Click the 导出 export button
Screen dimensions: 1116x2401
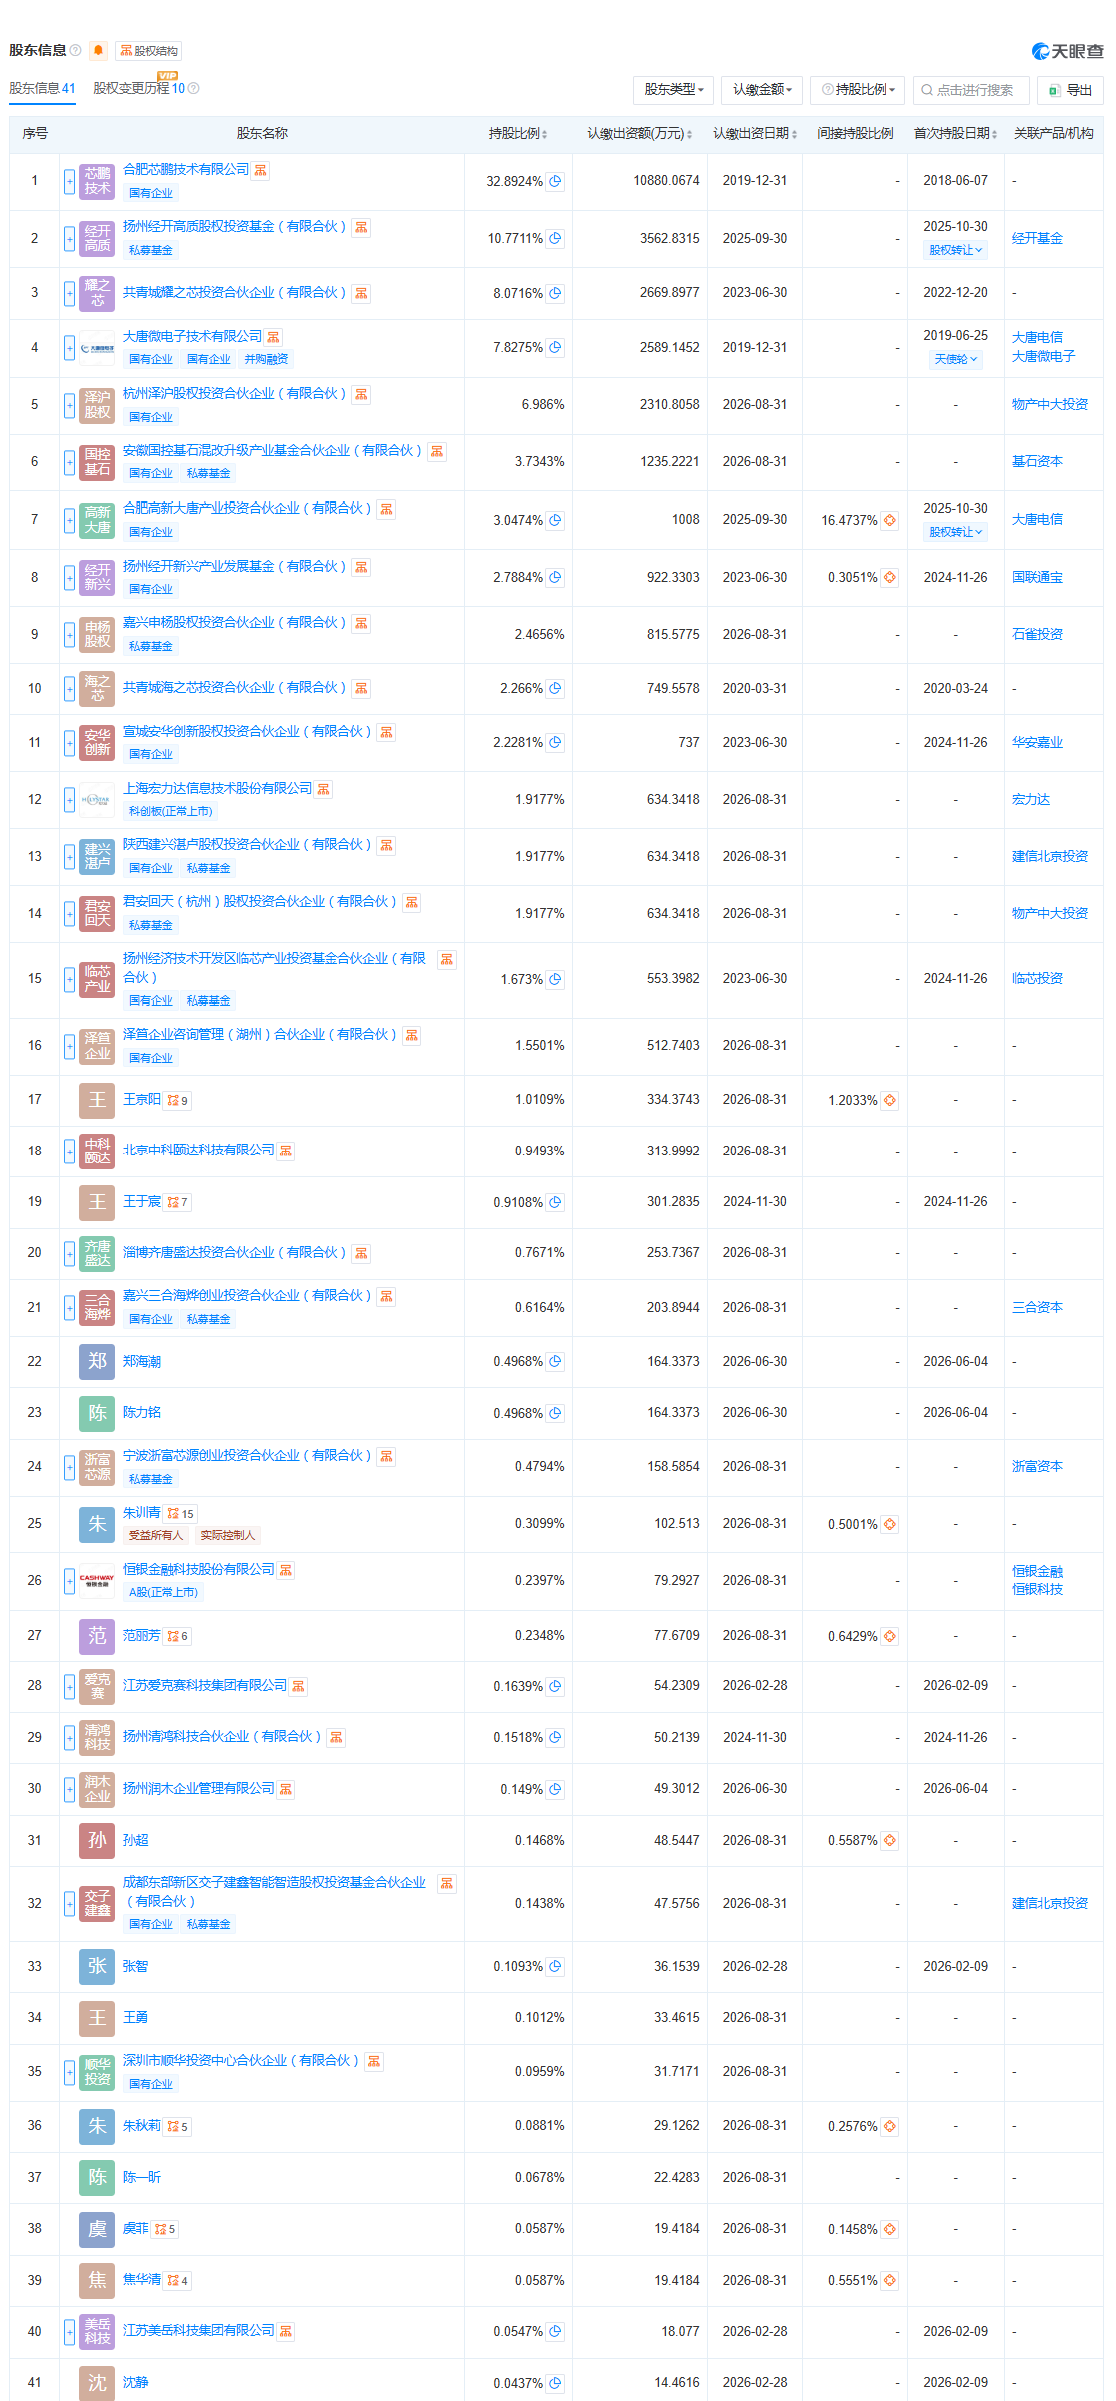click(1070, 90)
